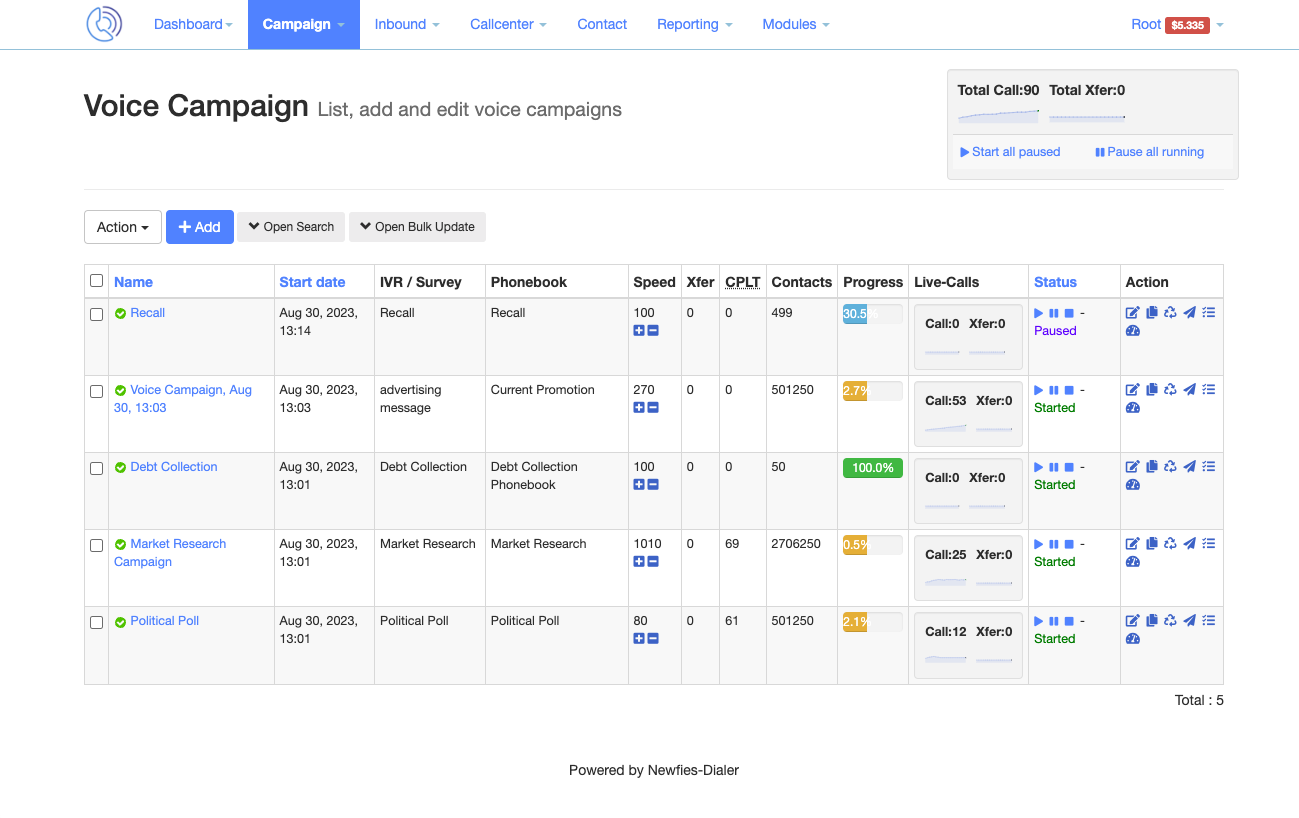This screenshot has width=1299, height=818.
Task: Pause the Market Research Campaign
Action: tap(1053, 544)
